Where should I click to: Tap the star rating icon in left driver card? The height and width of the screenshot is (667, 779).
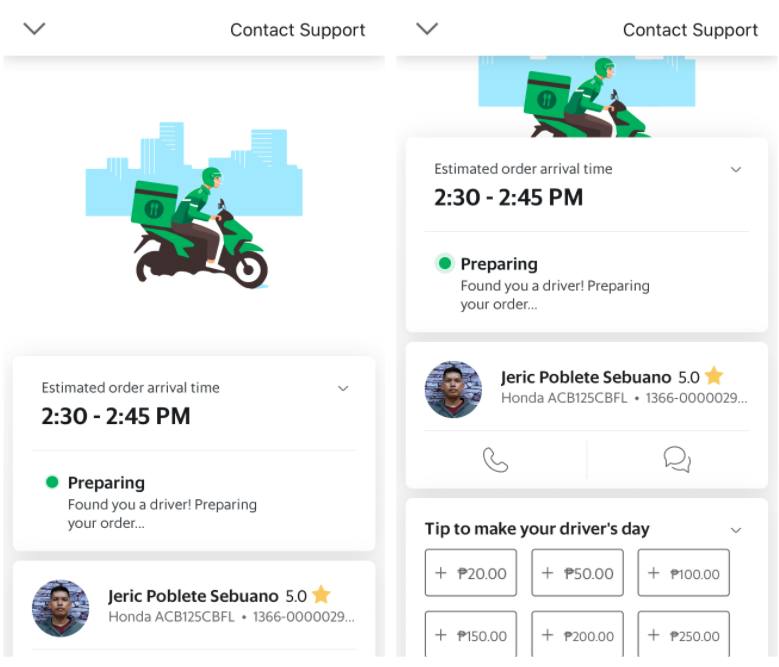pyautogui.click(x=321, y=595)
